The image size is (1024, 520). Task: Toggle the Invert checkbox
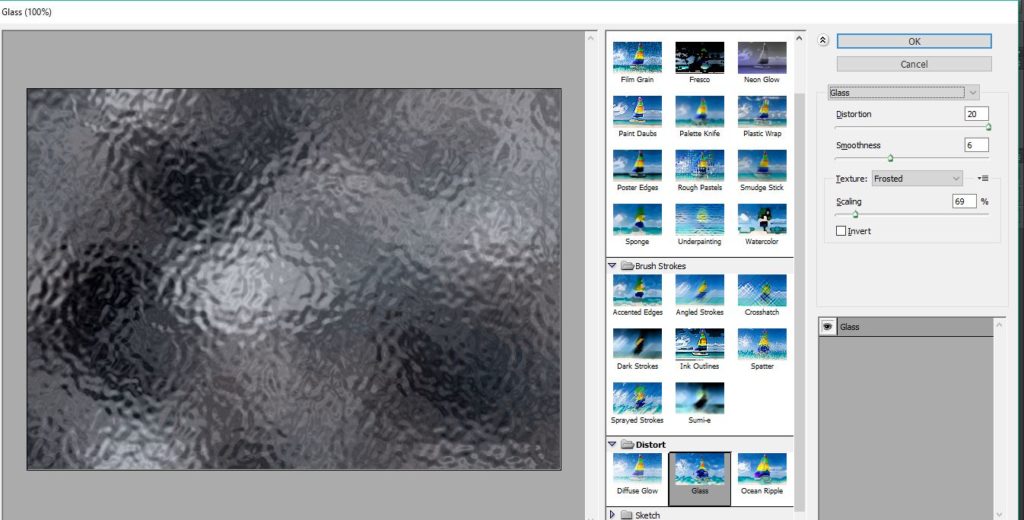tap(840, 231)
